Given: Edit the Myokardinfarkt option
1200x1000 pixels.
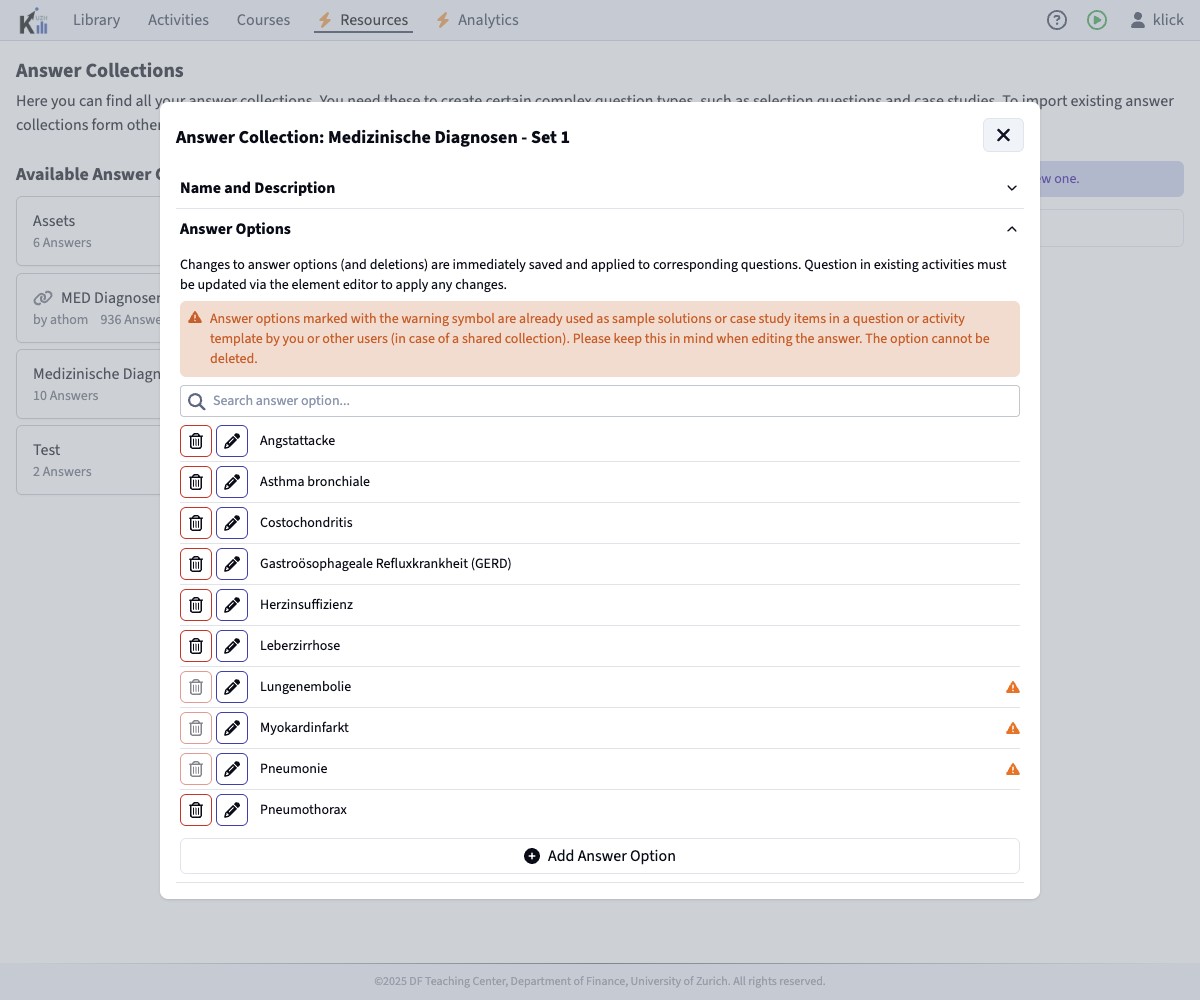Looking at the screenshot, I should (232, 728).
